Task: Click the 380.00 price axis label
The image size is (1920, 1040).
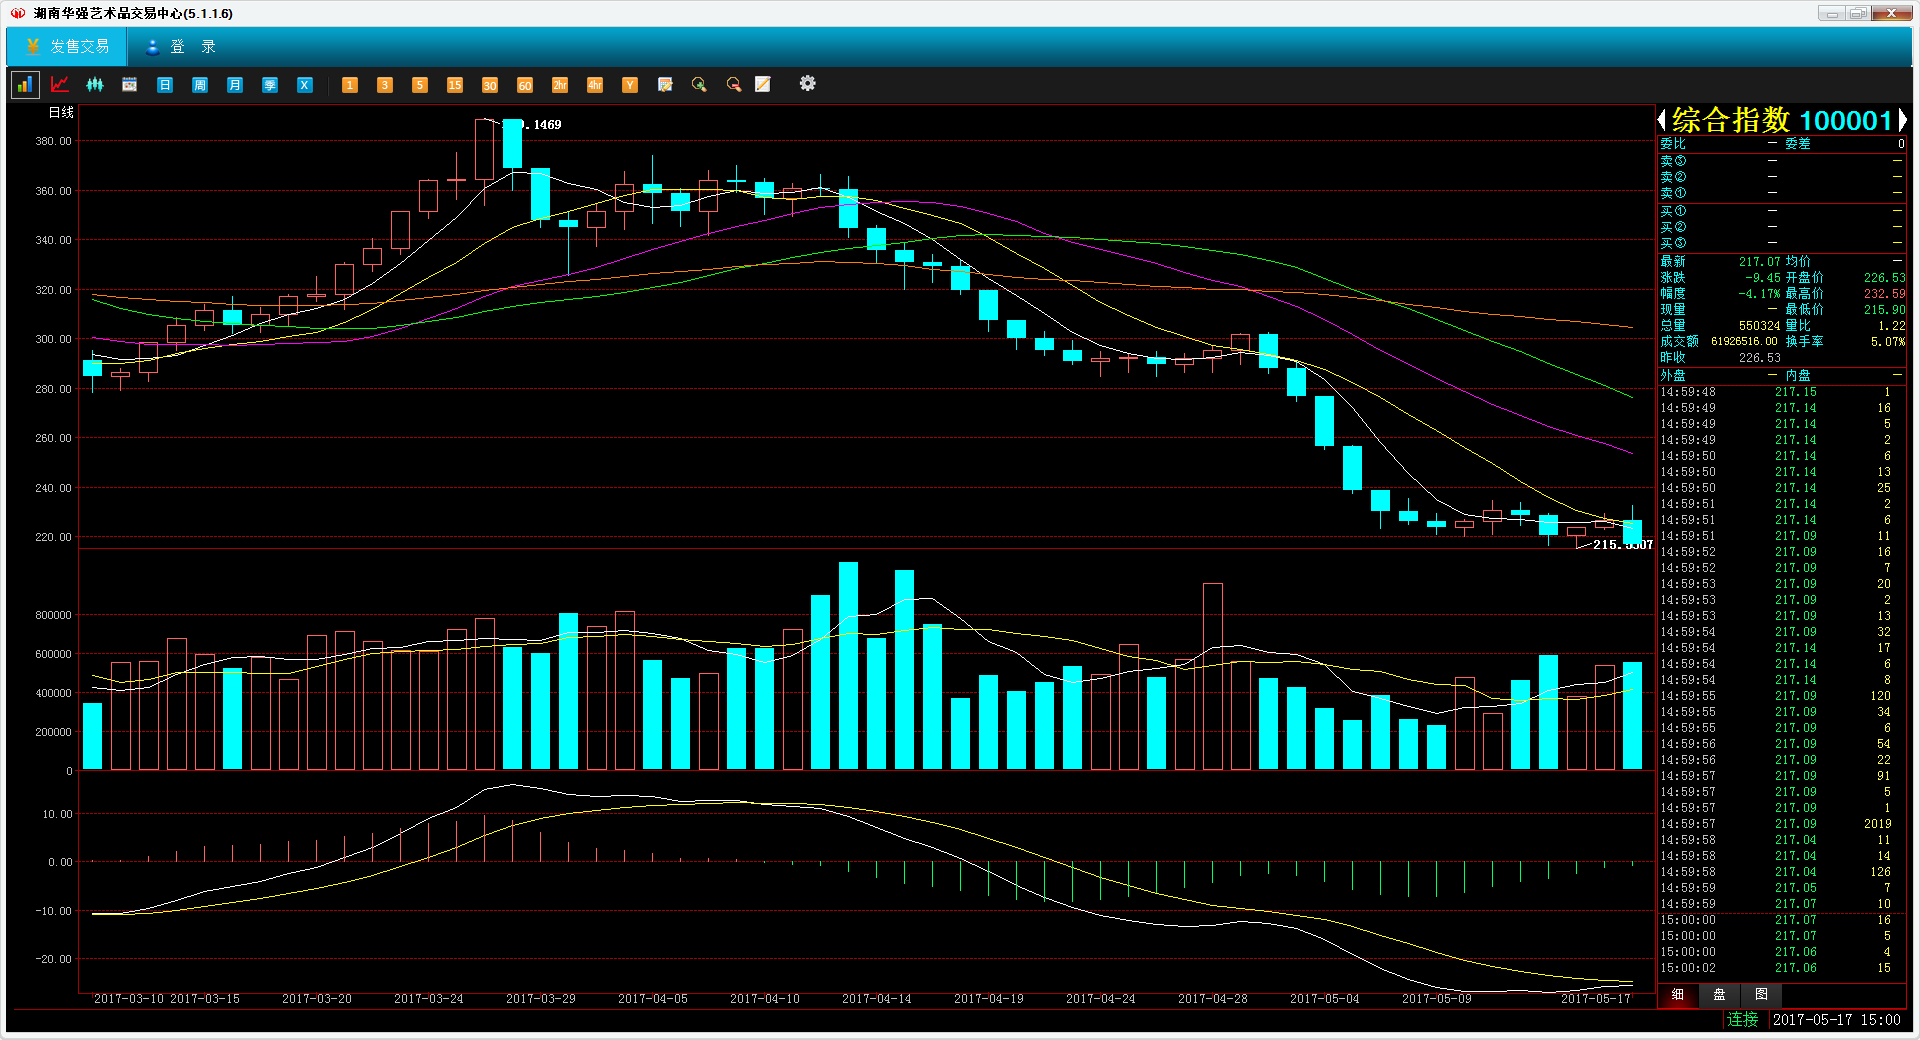Action: 53,141
